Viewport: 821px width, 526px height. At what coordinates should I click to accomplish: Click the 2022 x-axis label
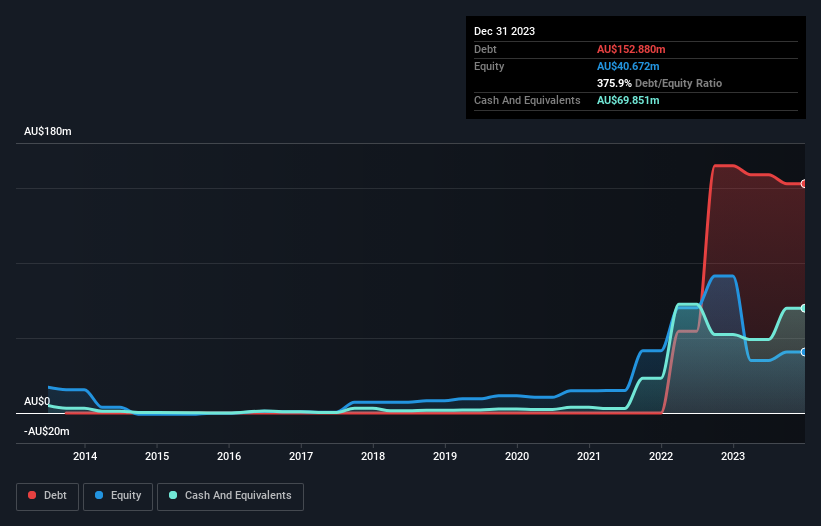[x=661, y=456]
